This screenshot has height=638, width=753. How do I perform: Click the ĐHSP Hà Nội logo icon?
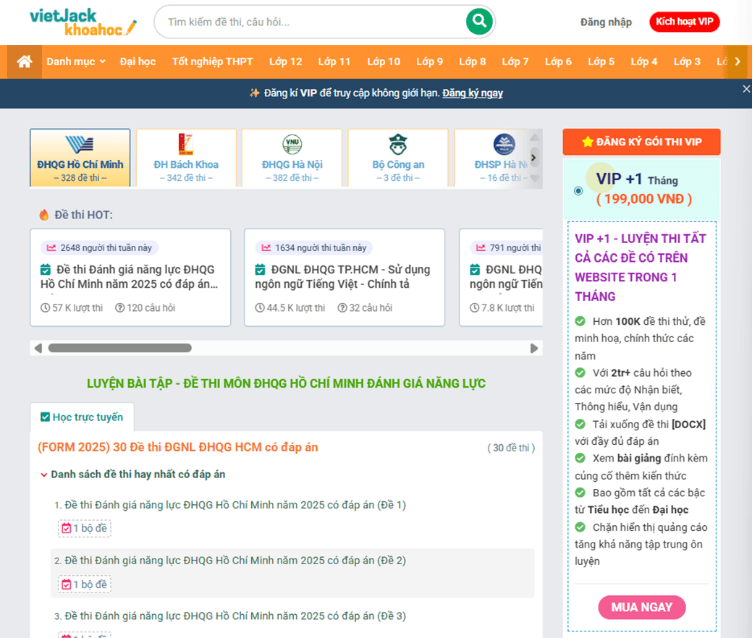click(x=504, y=144)
